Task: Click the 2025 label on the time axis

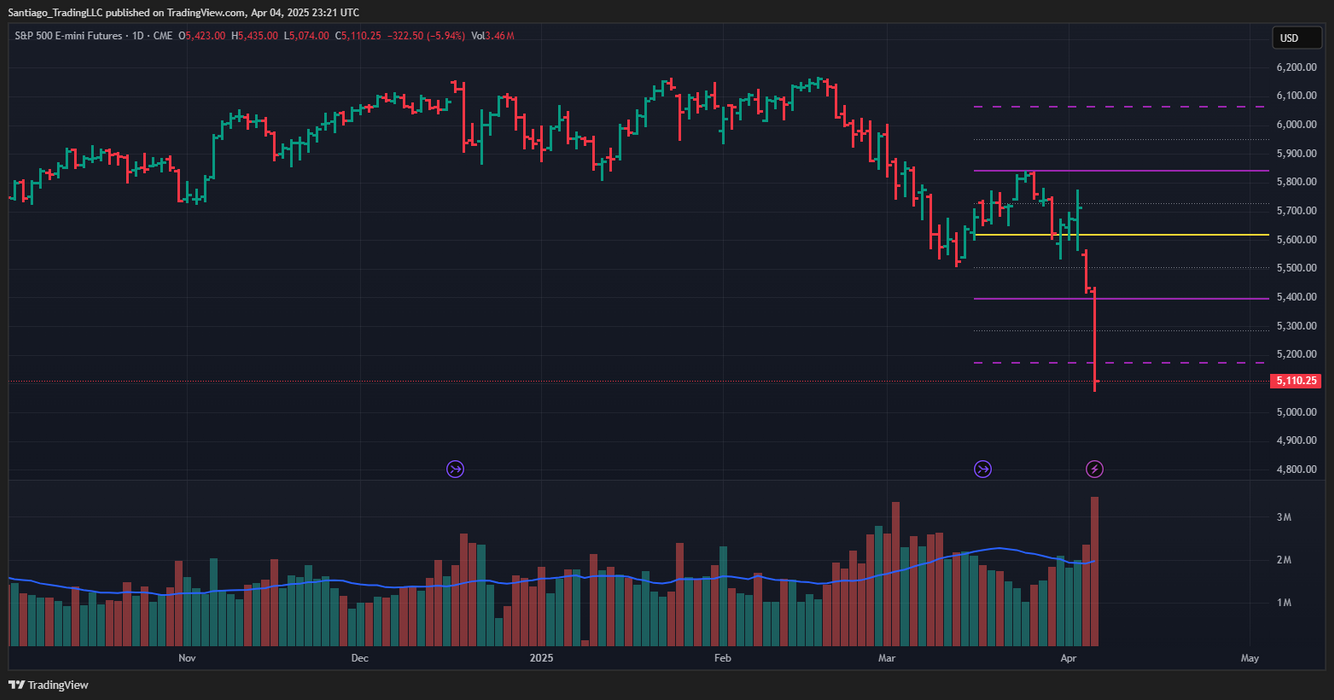Action: [x=542, y=658]
